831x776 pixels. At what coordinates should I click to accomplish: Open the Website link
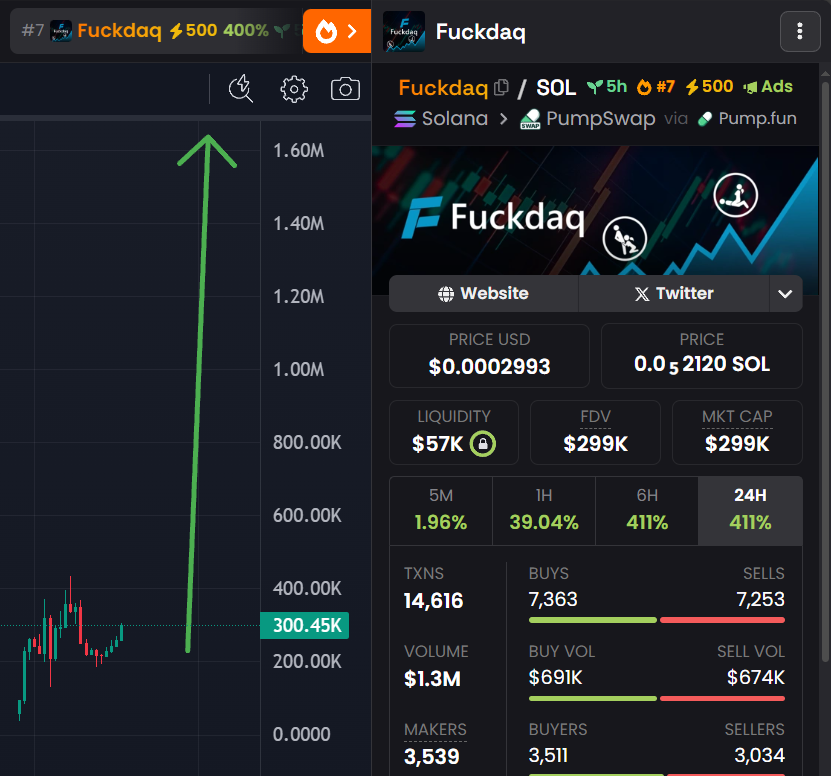(483, 294)
